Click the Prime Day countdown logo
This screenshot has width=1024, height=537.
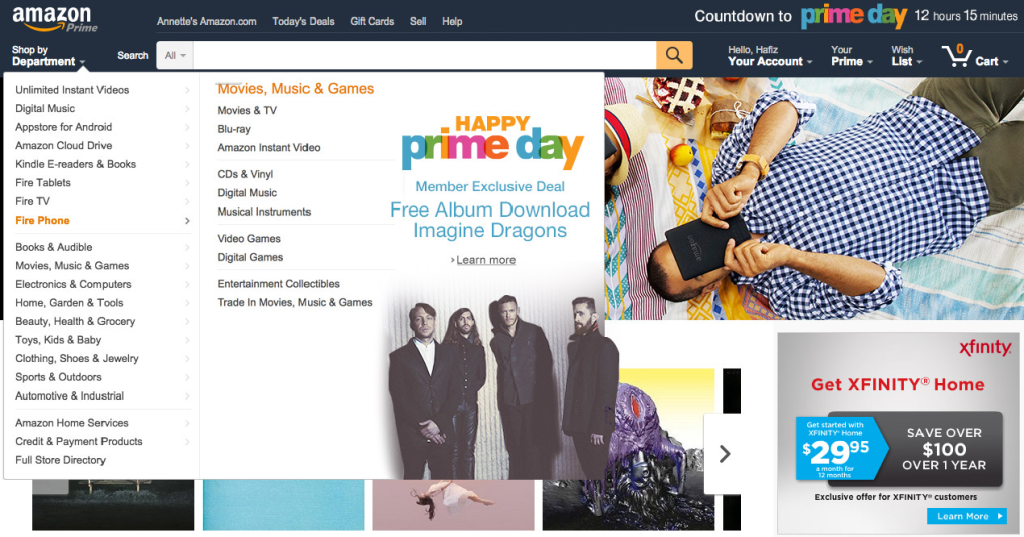pyautogui.click(x=854, y=16)
